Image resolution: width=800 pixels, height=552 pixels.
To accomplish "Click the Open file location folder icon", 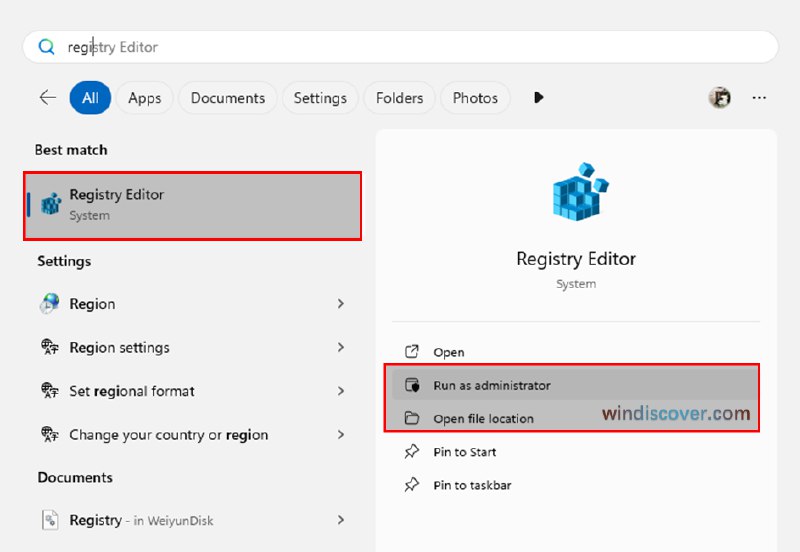I will pos(411,418).
